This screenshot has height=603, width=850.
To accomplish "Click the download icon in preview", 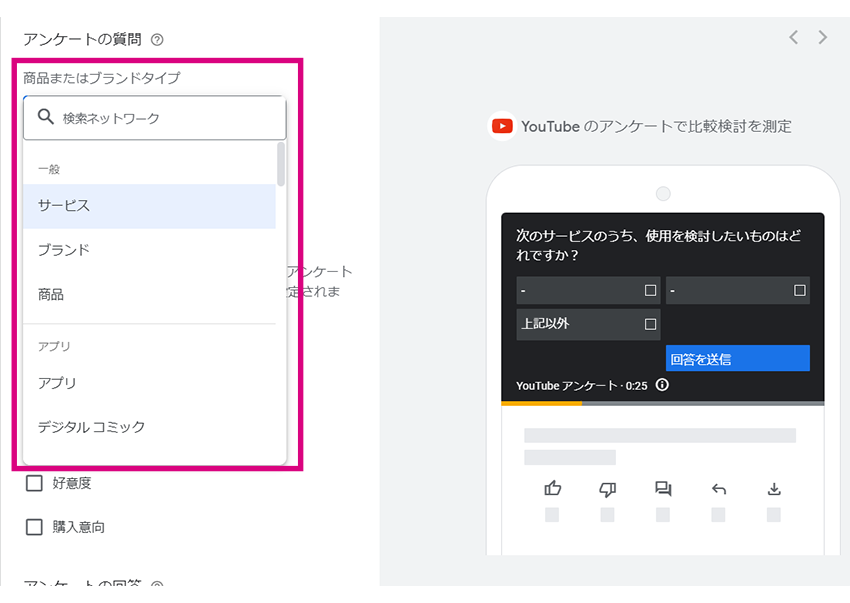I will [774, 489].
